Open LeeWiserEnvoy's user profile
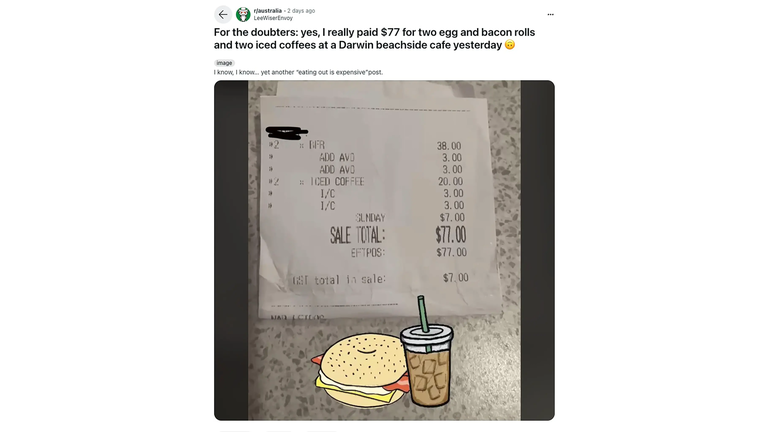768x432 pixels. [273, 18]
